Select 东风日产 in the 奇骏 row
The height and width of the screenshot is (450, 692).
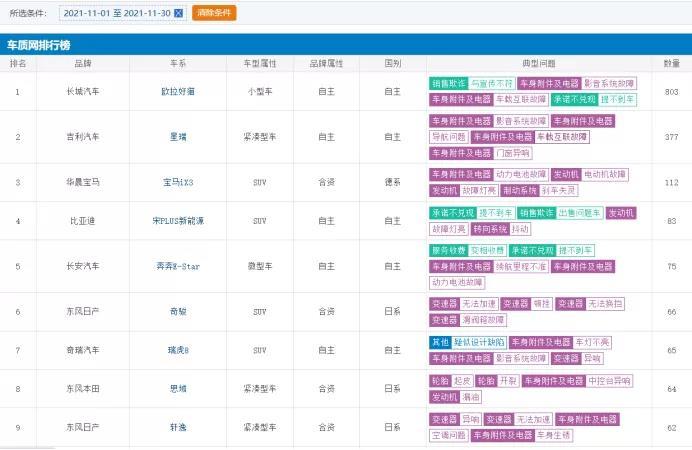tap(83, 312)
